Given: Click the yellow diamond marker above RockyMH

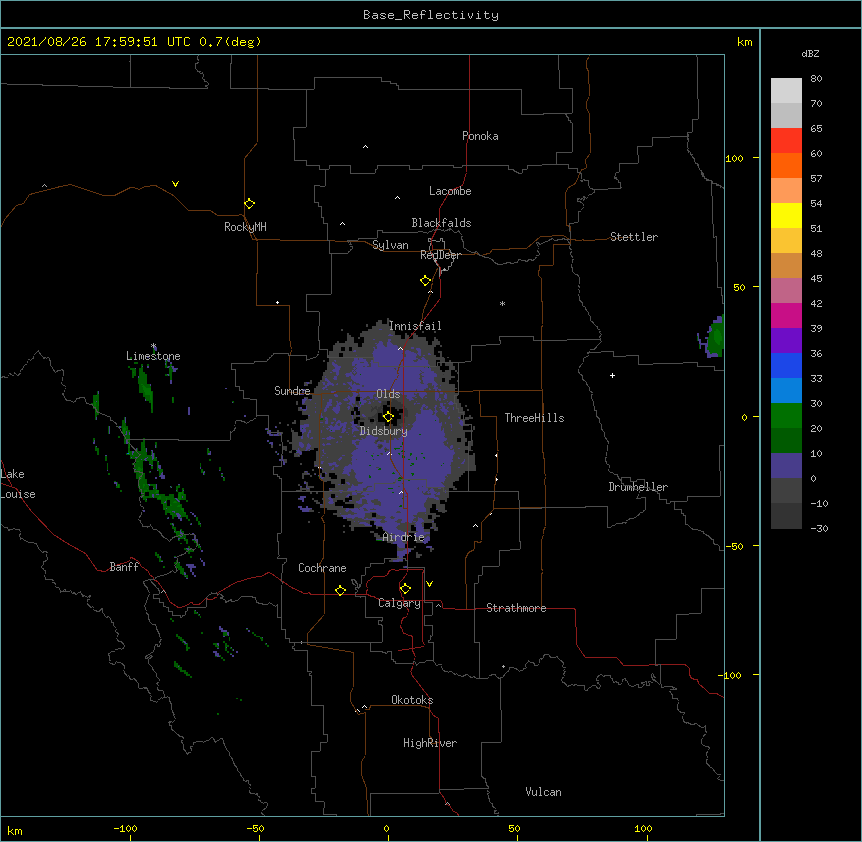Looking at the screenshot, I should (x=249, y=204).
